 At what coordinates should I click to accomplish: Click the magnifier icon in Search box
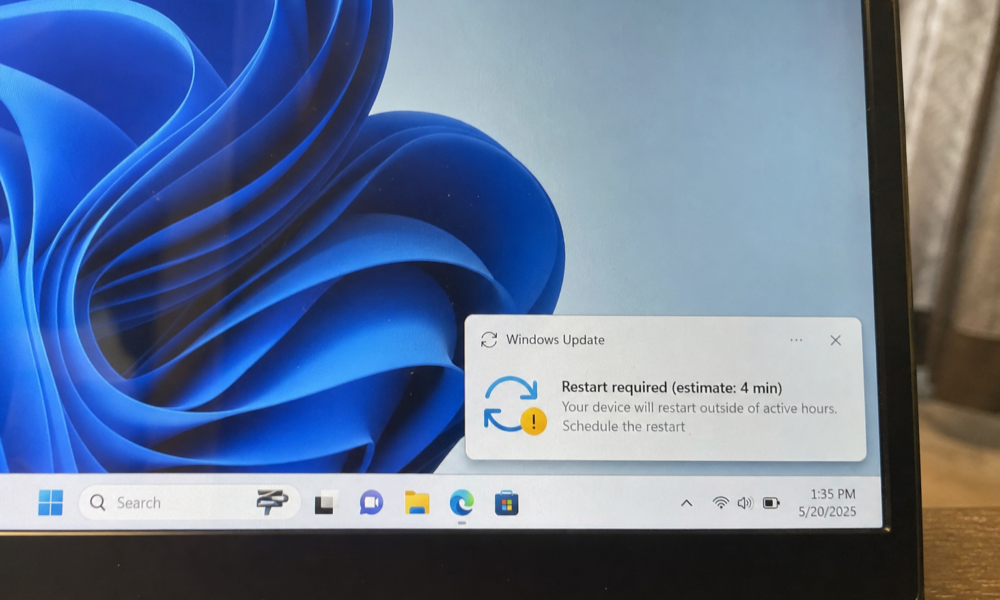point(98,502)
